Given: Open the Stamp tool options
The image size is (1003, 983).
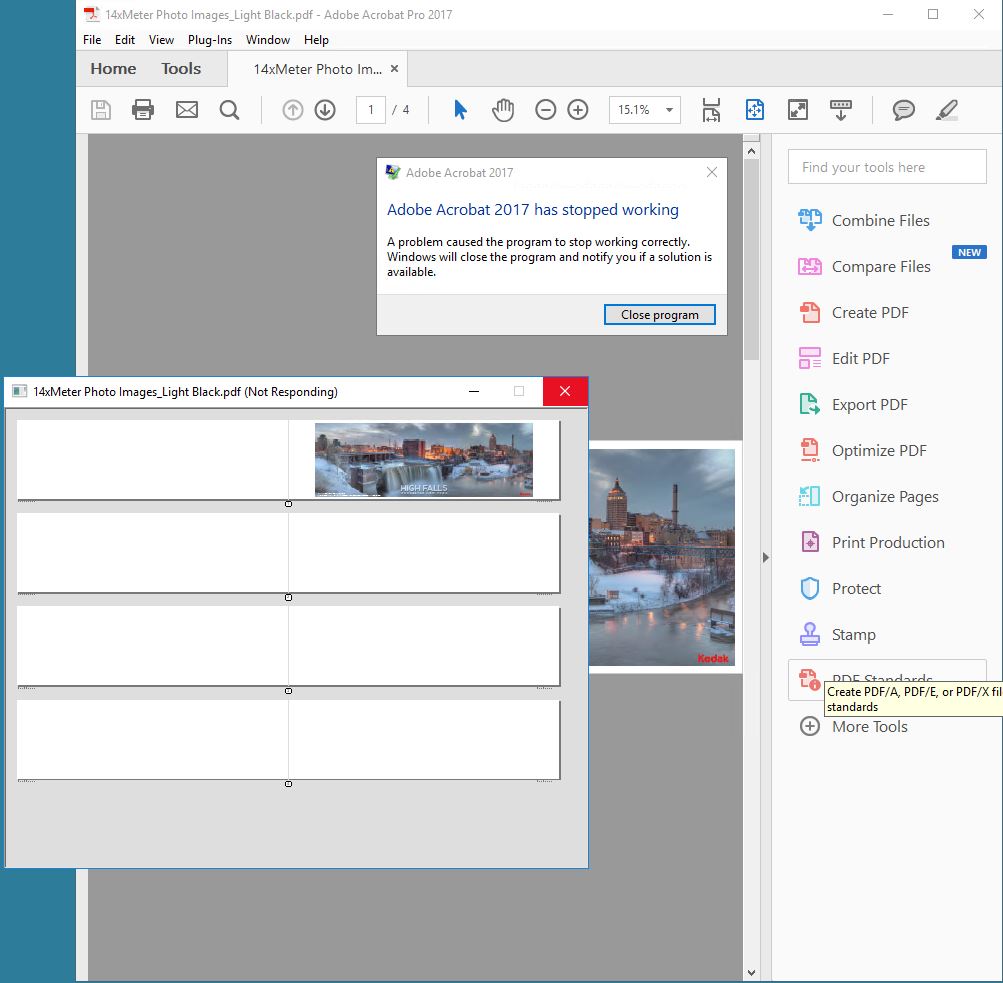Looking at the screenshot, I should pyautogui.click(x=852, y=634).
